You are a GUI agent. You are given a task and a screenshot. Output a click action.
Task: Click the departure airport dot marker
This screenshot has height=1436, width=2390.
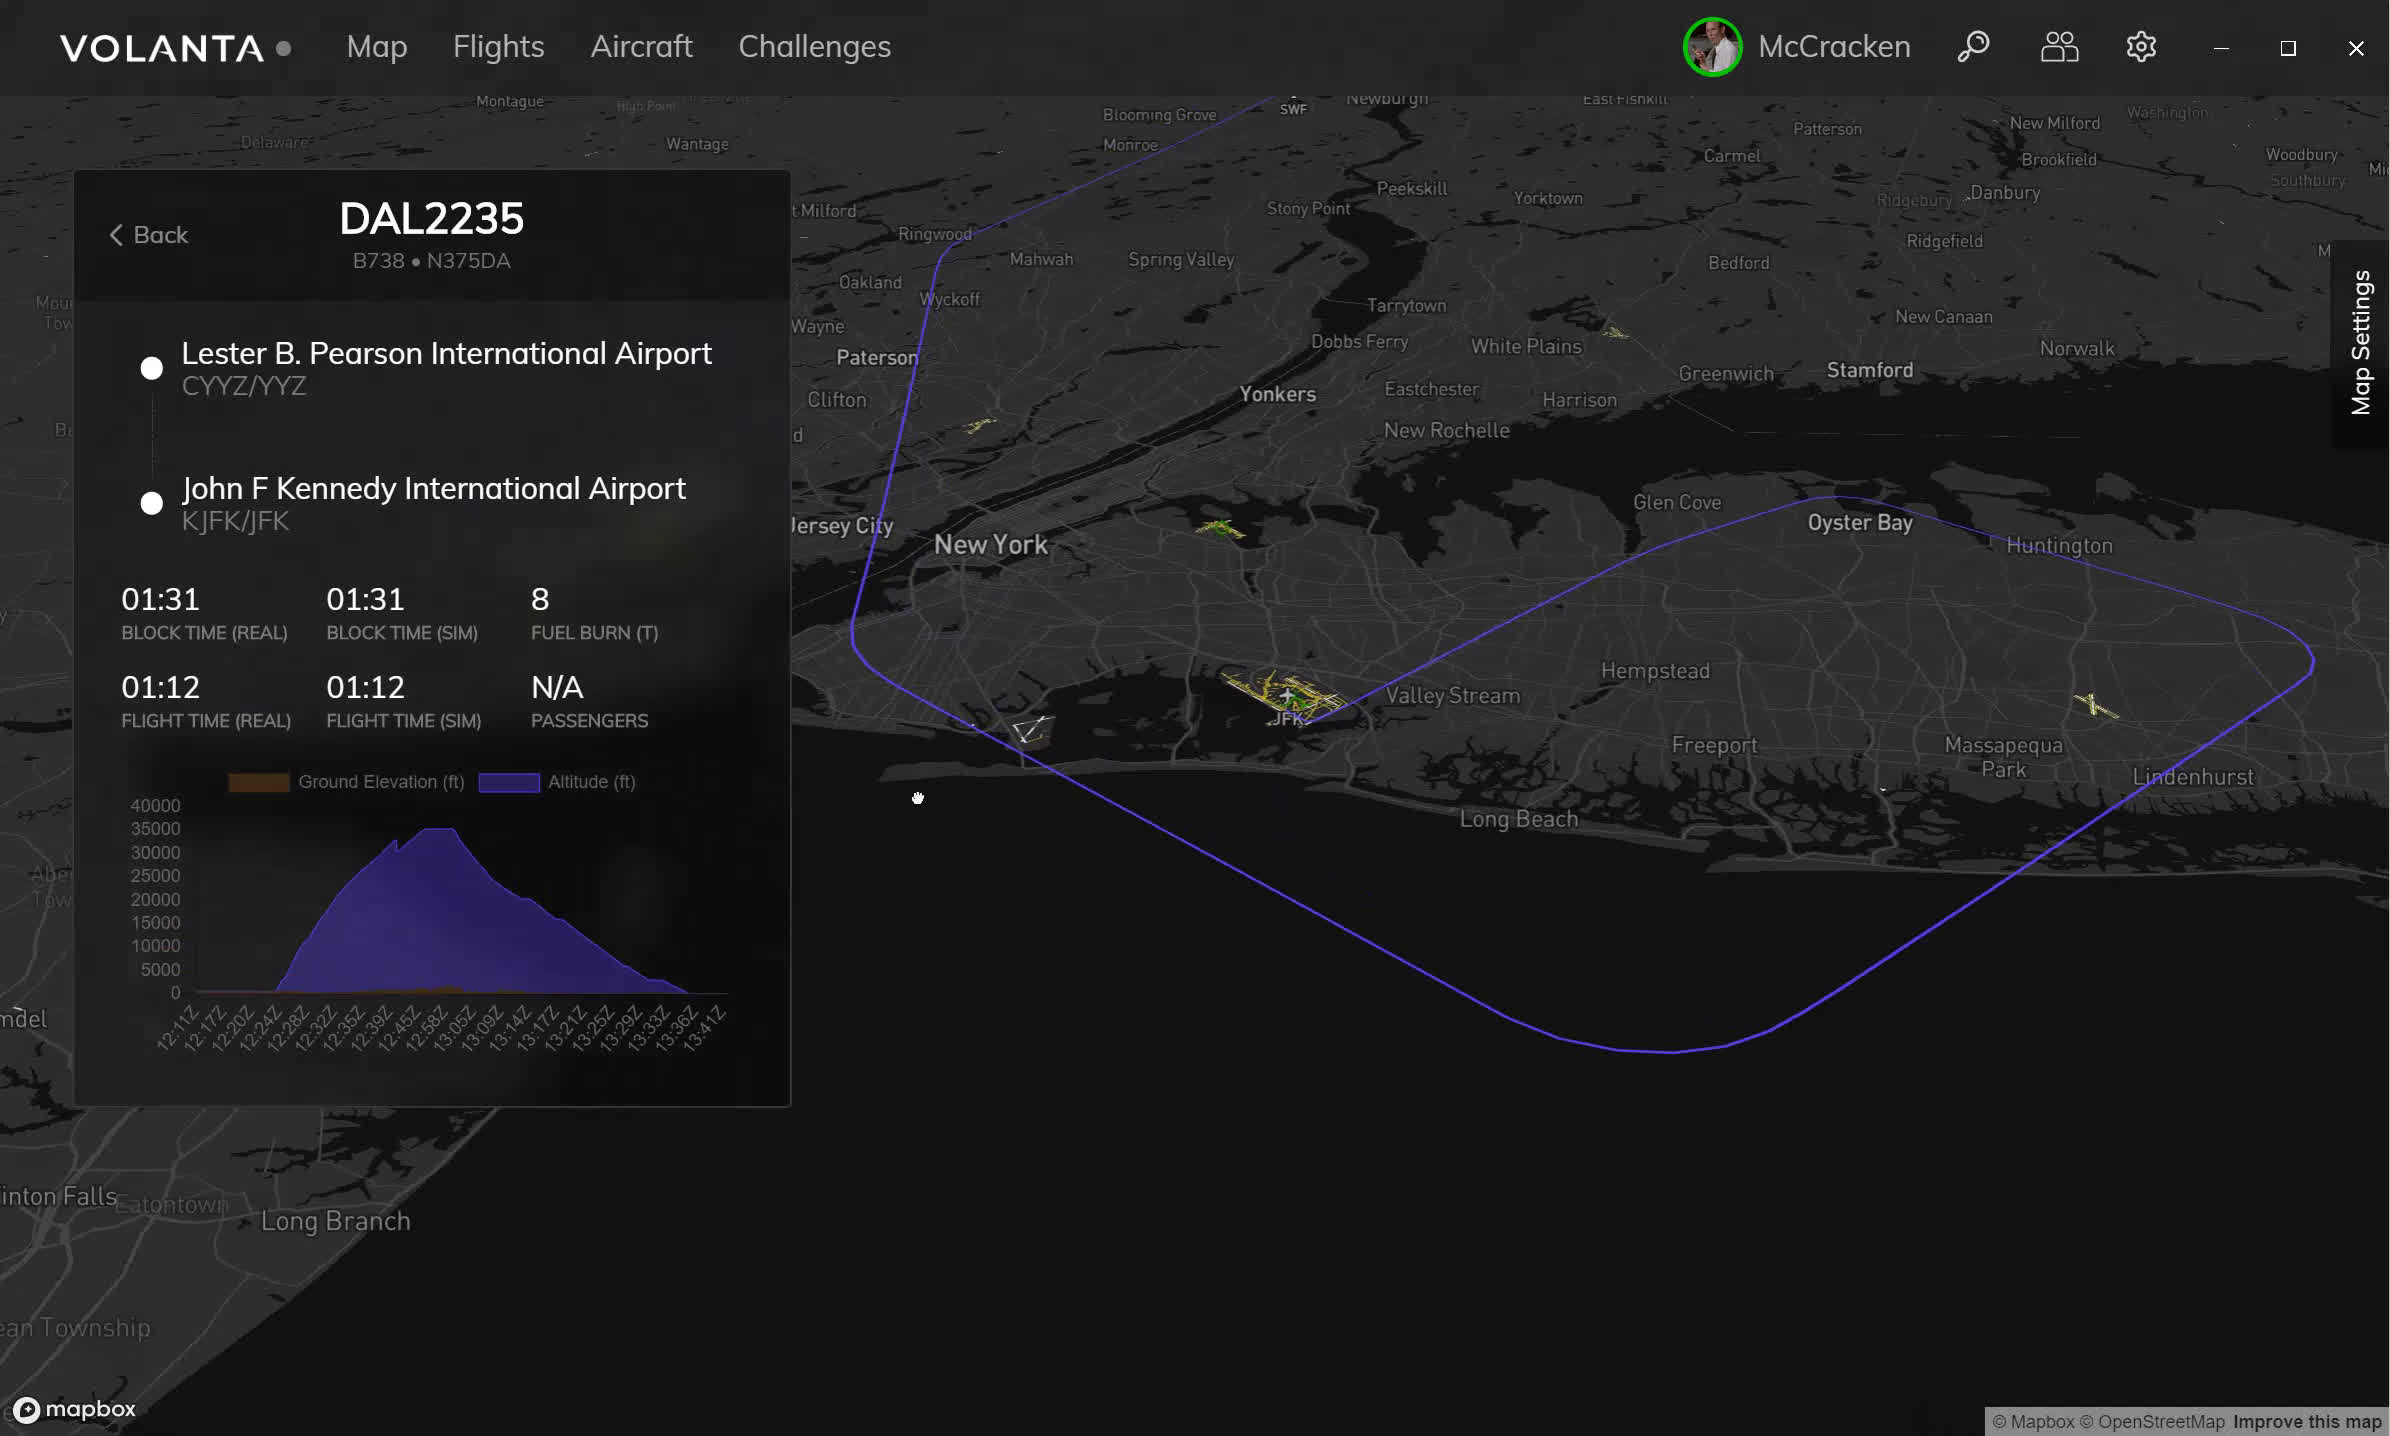[x=151, y=368]
